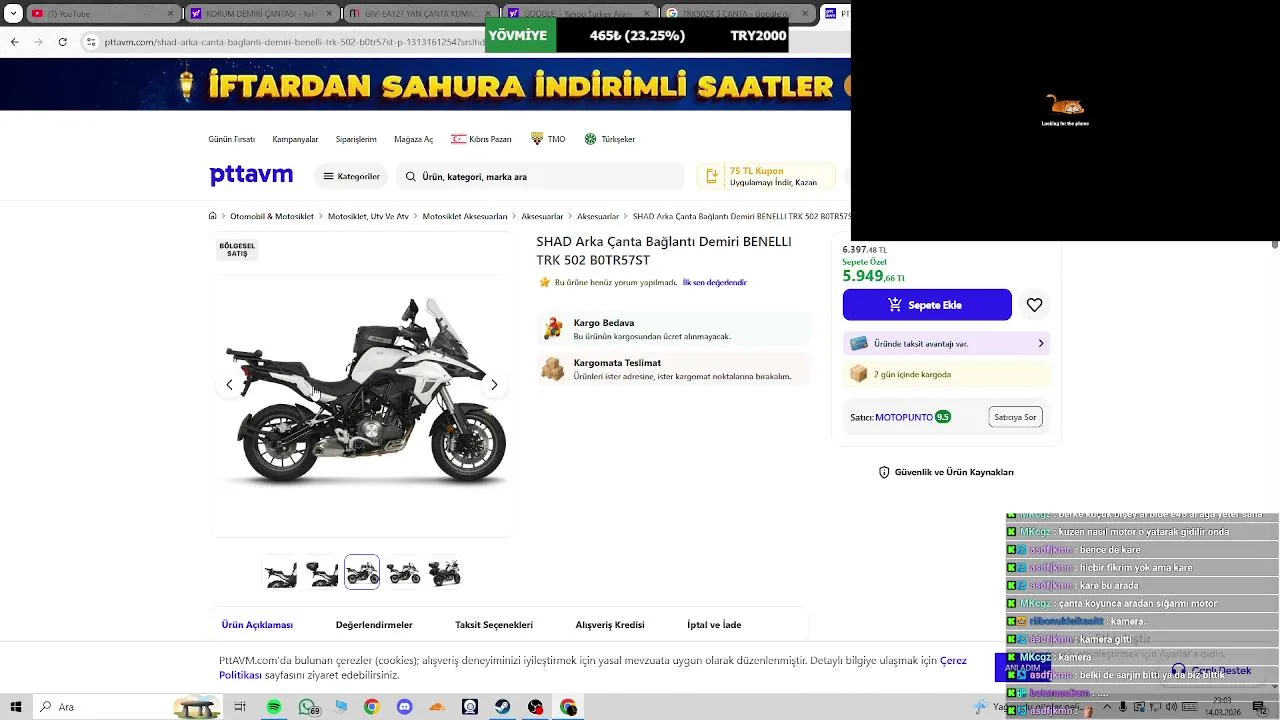Open the Kategoriler hamburger menu

351,176
